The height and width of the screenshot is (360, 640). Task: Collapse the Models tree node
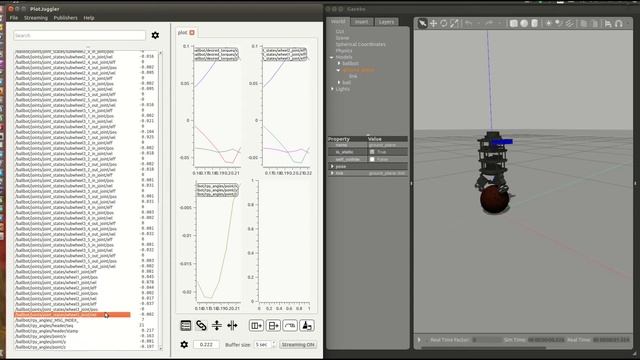coord(331,57)
